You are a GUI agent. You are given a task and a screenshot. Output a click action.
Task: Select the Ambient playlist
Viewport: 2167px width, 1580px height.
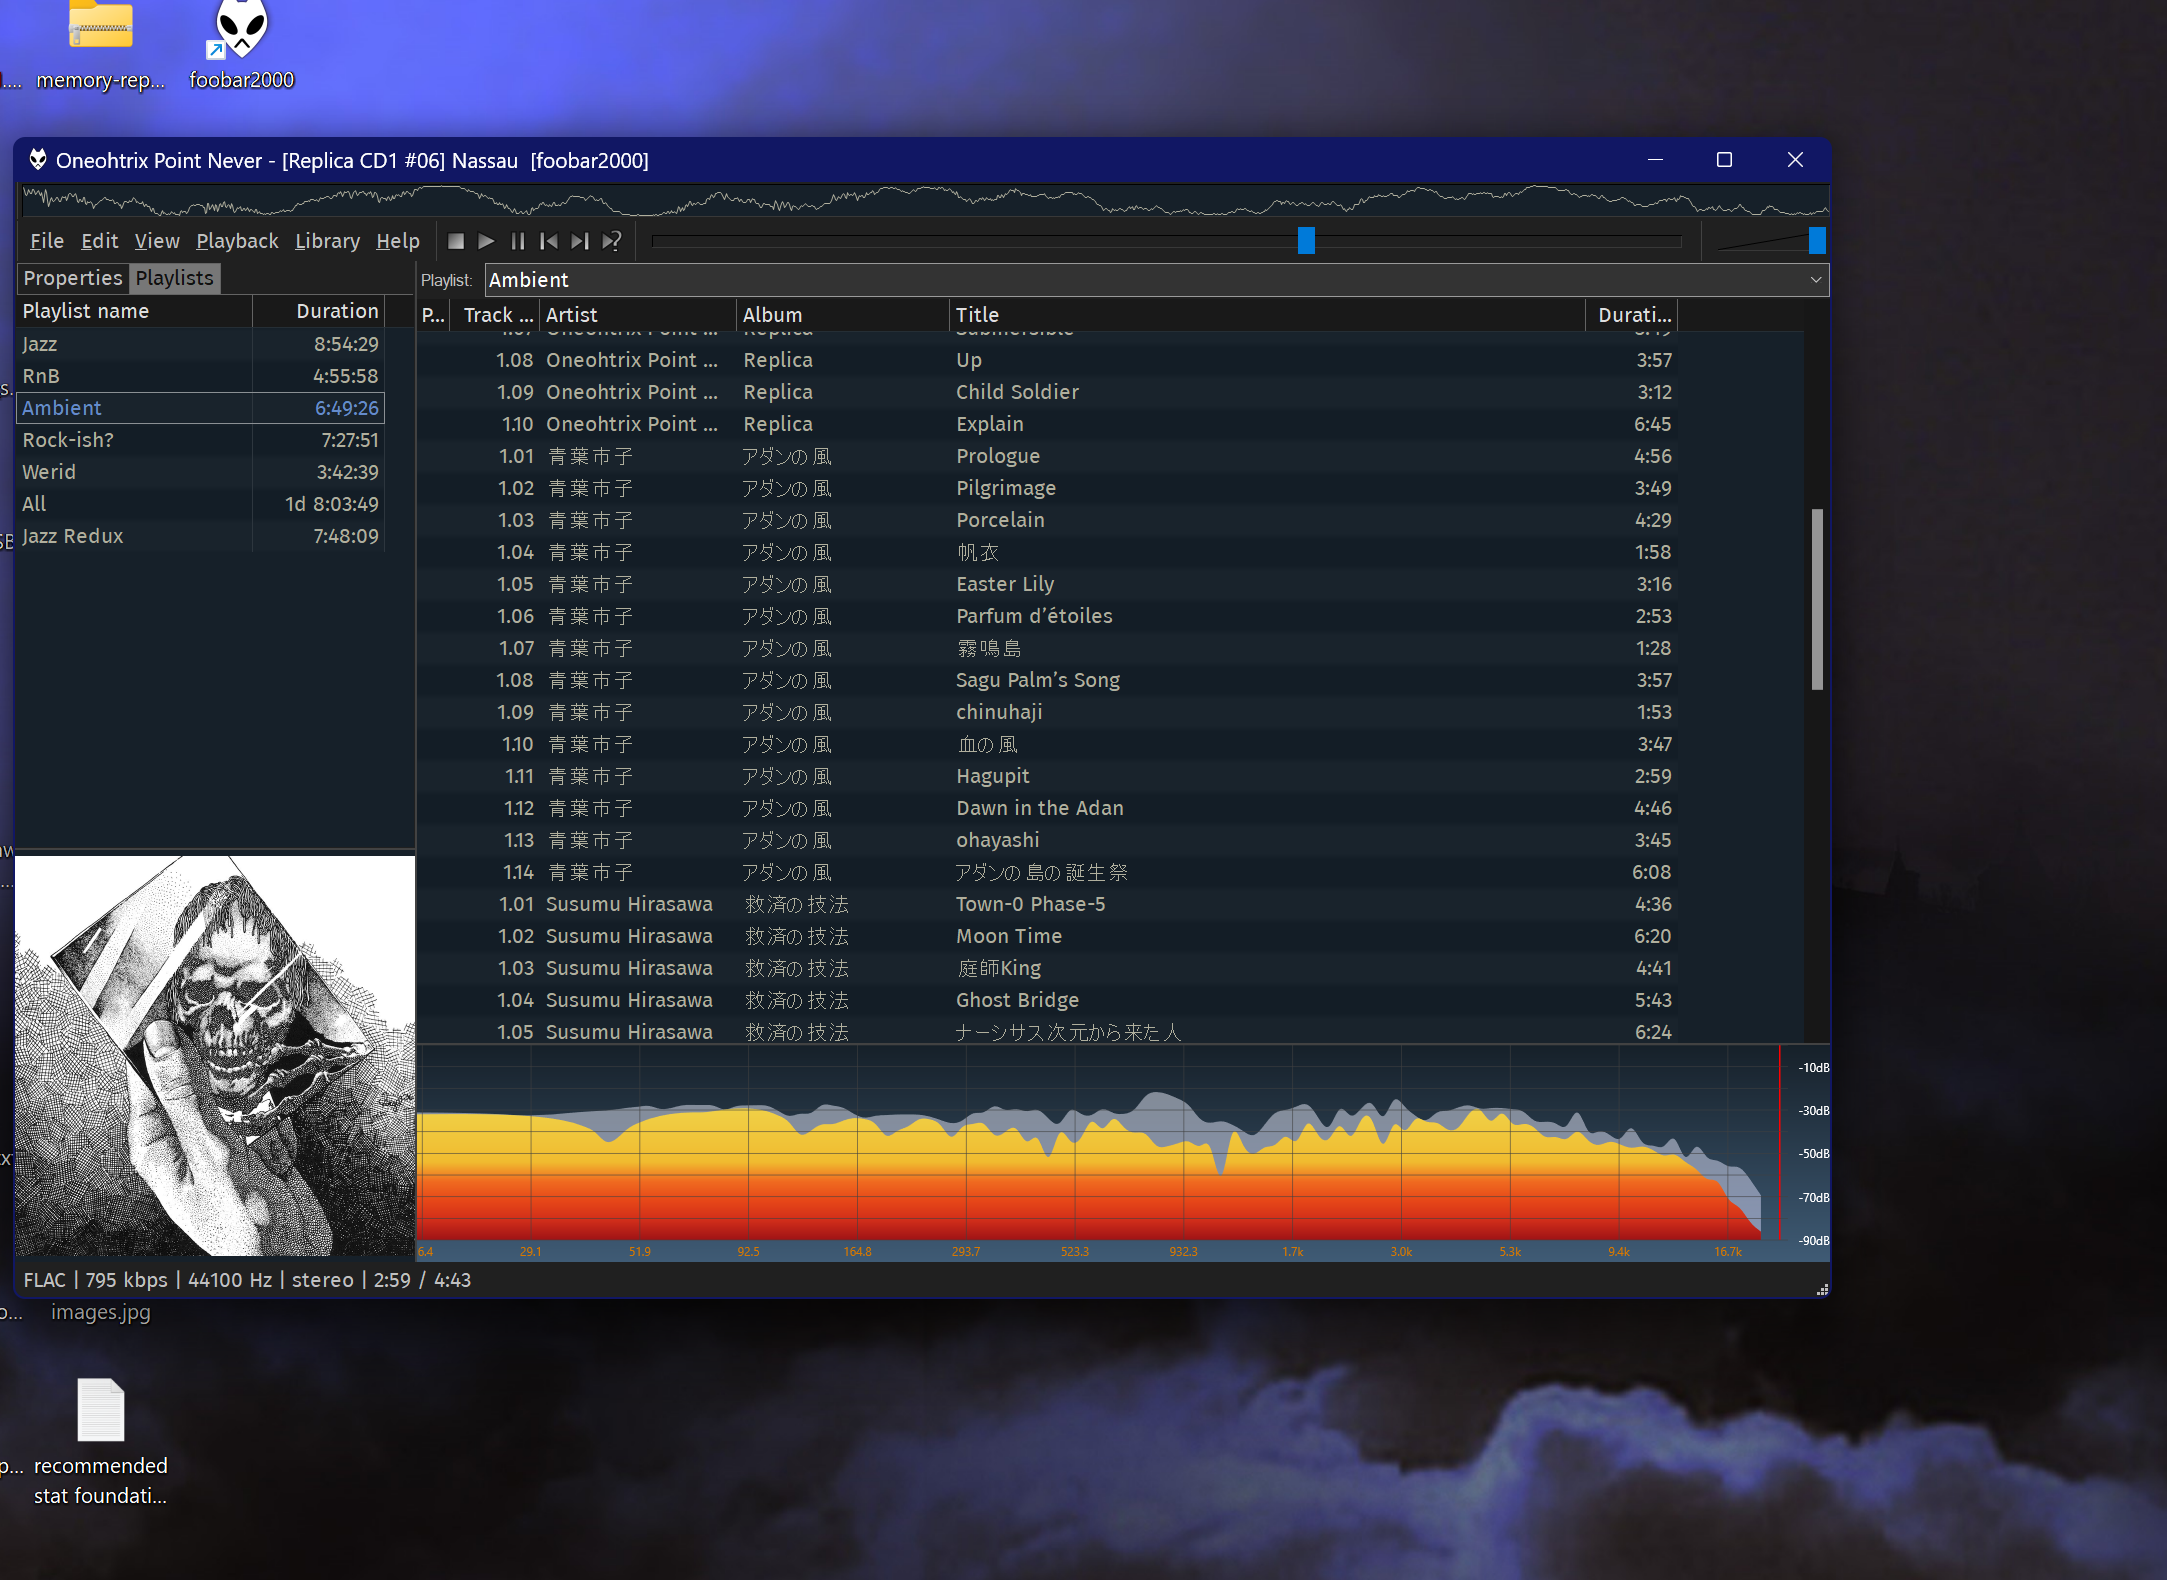[200, 408]
